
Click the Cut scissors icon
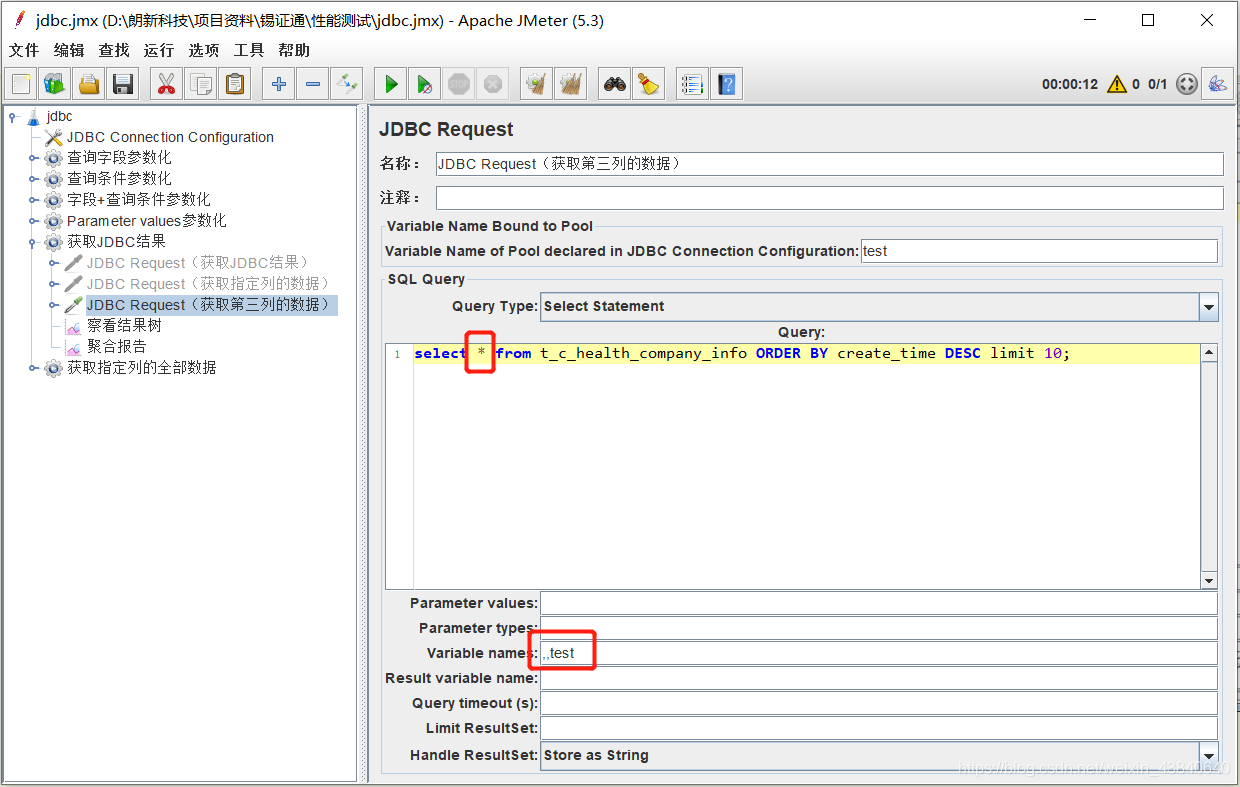point(166,84)
